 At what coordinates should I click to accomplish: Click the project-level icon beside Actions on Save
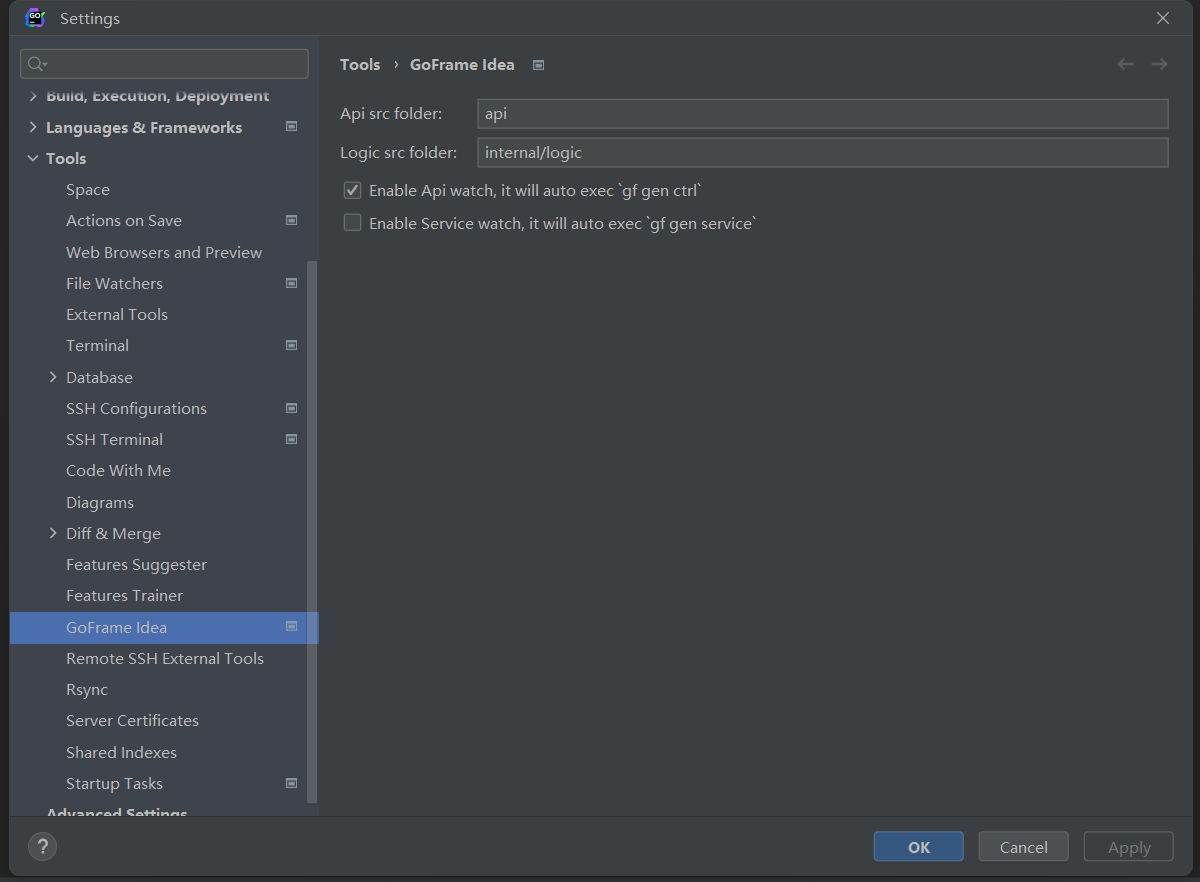coord(292,220)
